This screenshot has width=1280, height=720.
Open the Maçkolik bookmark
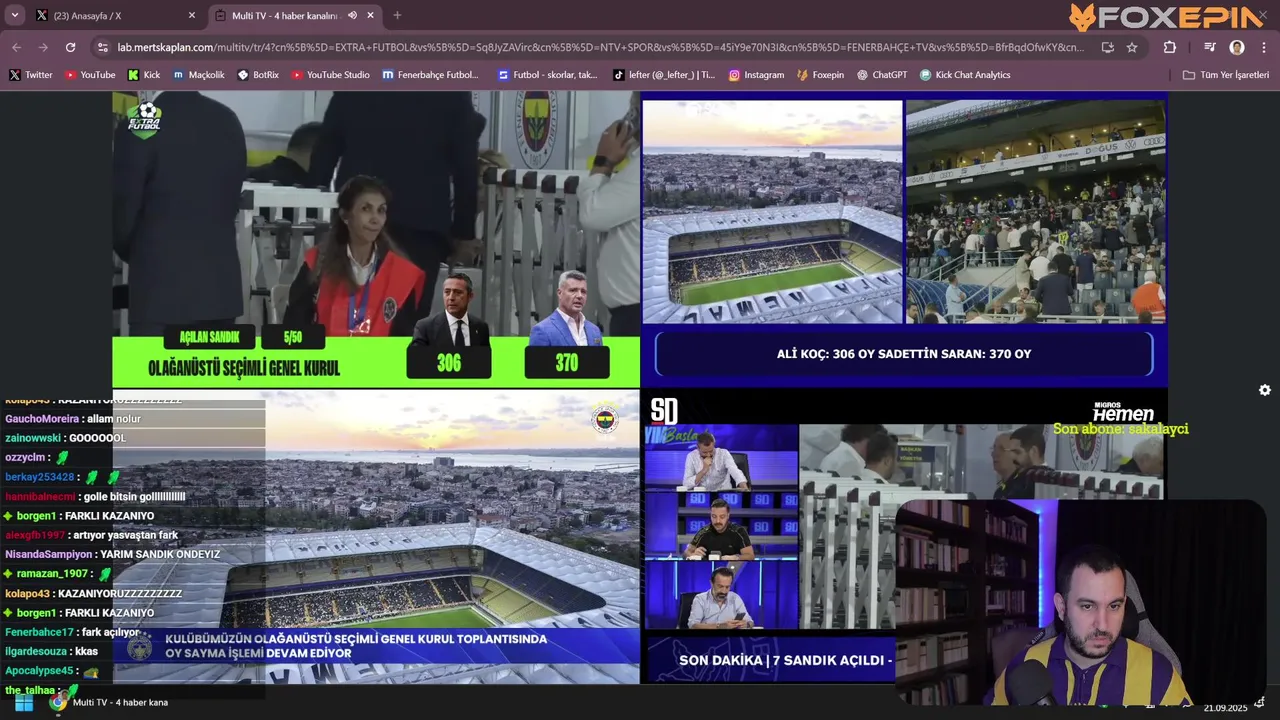(199, 75)
